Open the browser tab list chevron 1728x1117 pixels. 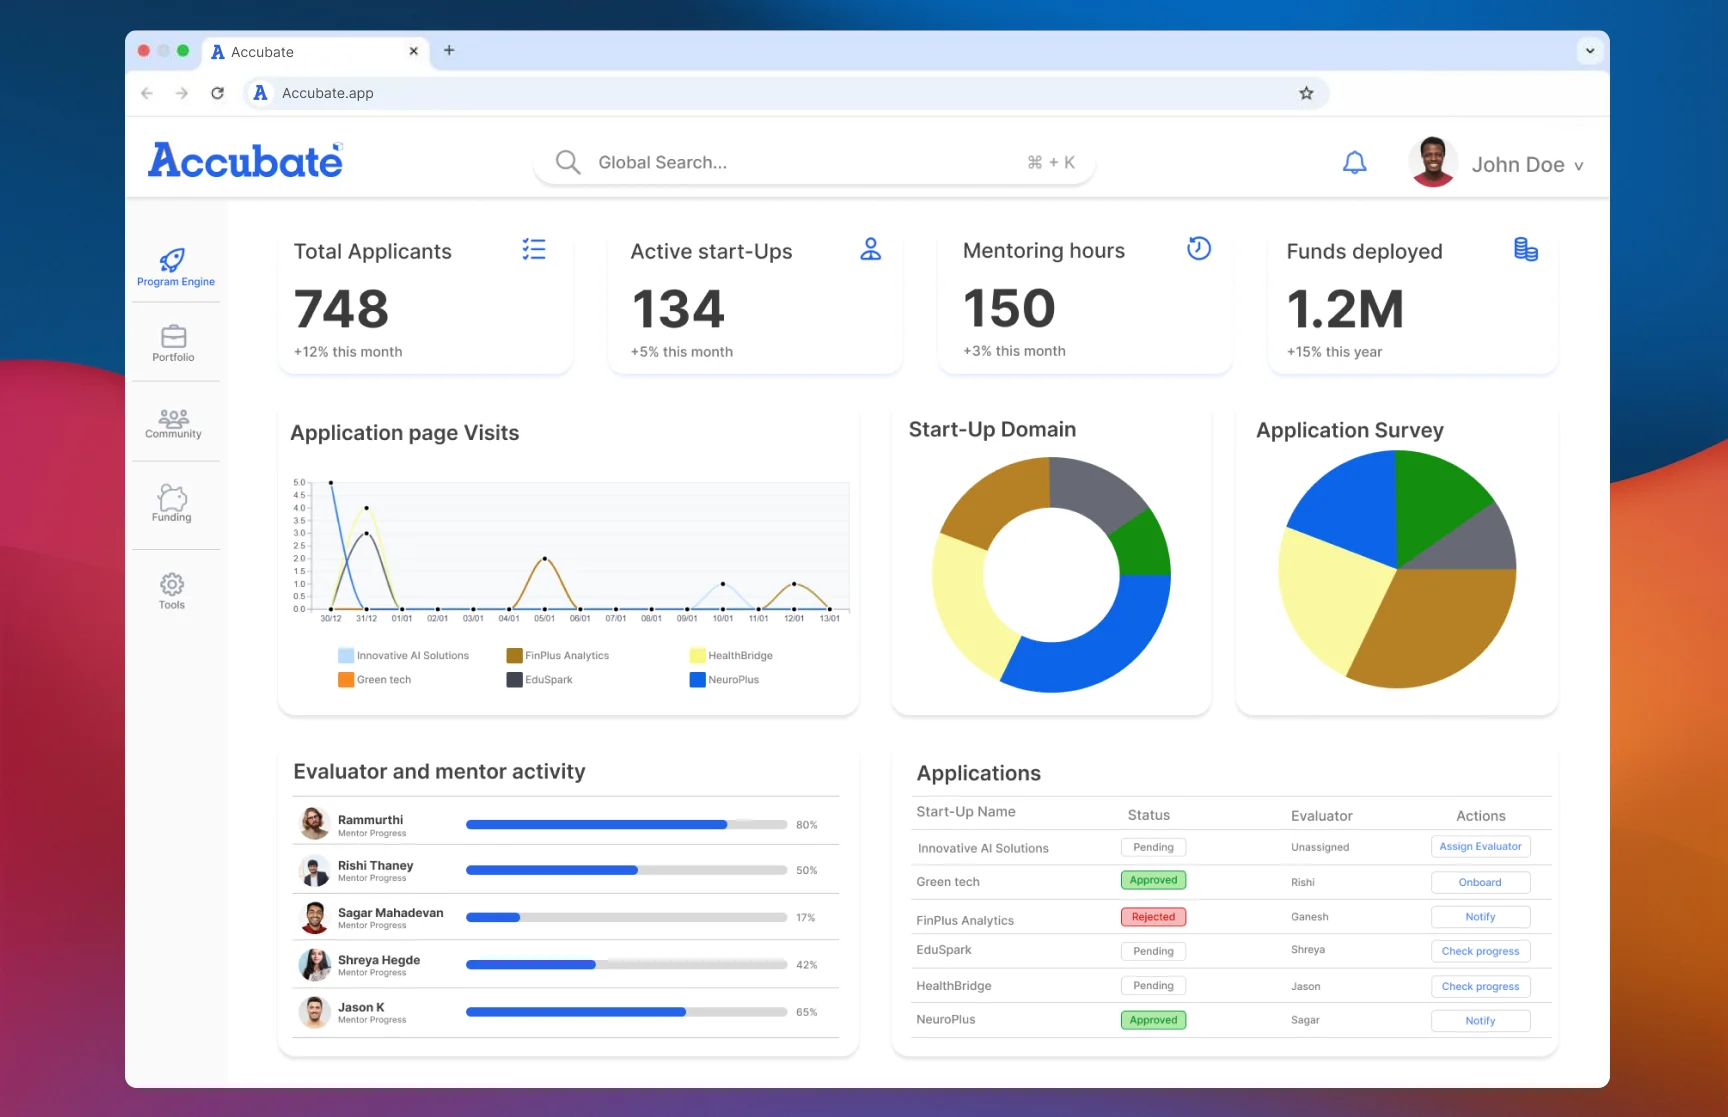(x=1589, y=51)
